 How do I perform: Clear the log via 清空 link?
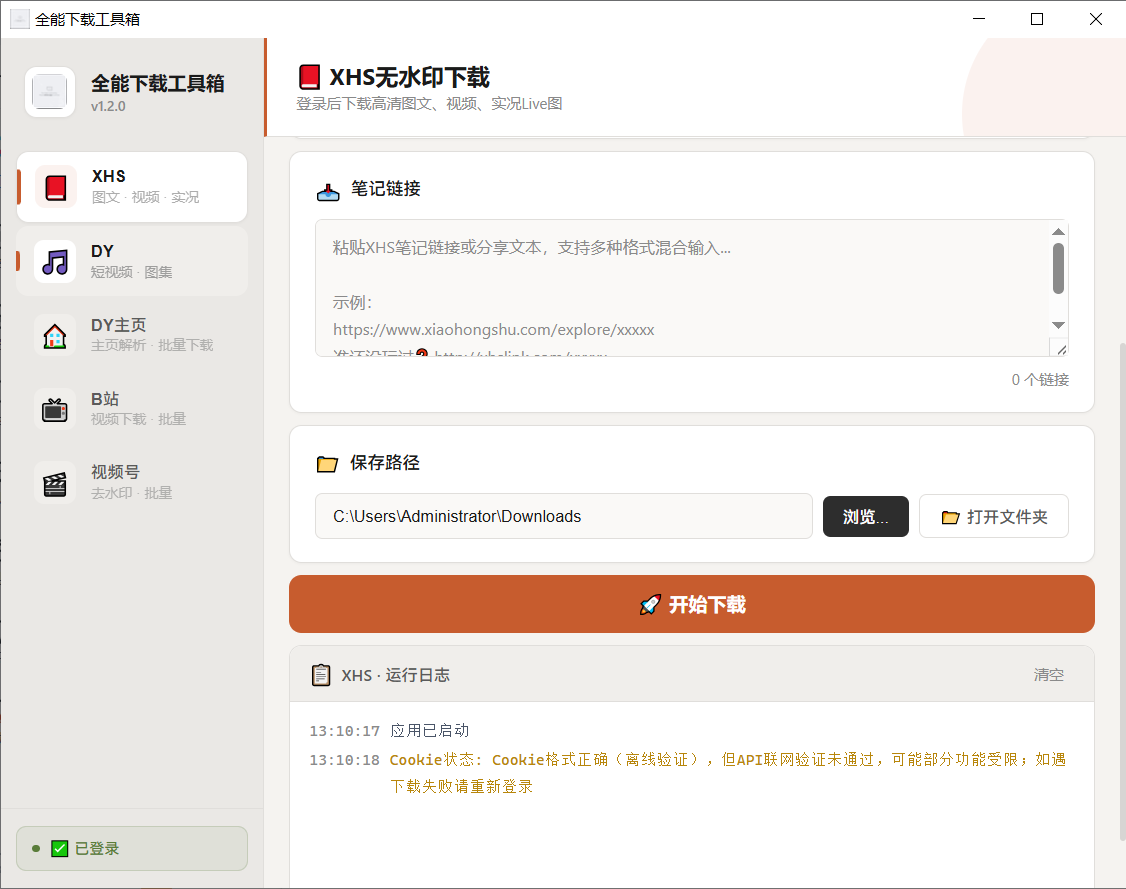click(x=1048, y=675)
